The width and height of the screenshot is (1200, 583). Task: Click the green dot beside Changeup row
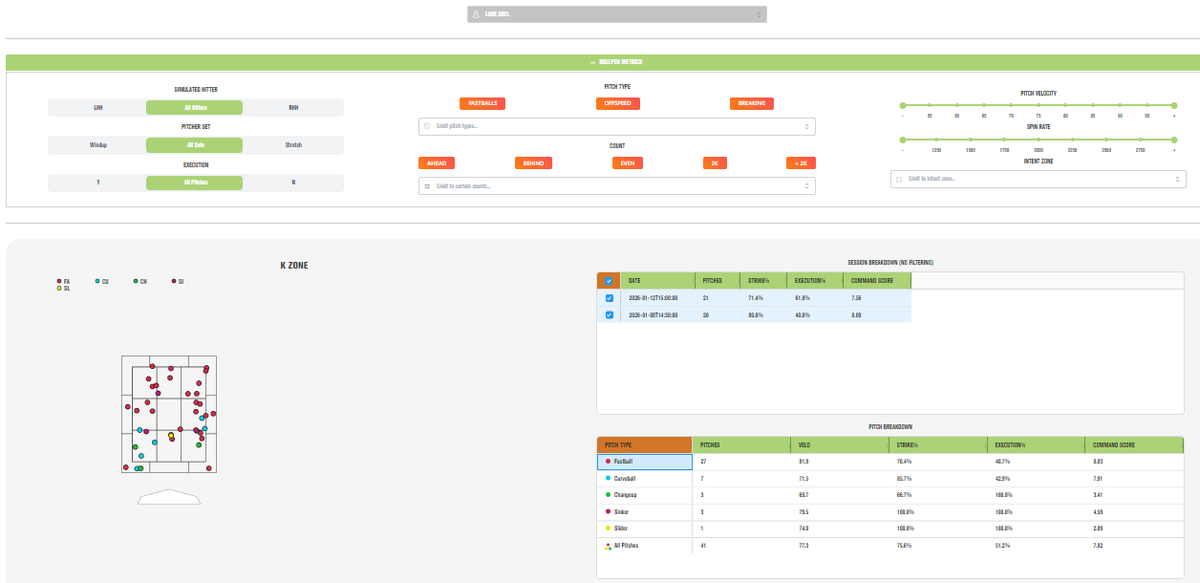(608, 495)
